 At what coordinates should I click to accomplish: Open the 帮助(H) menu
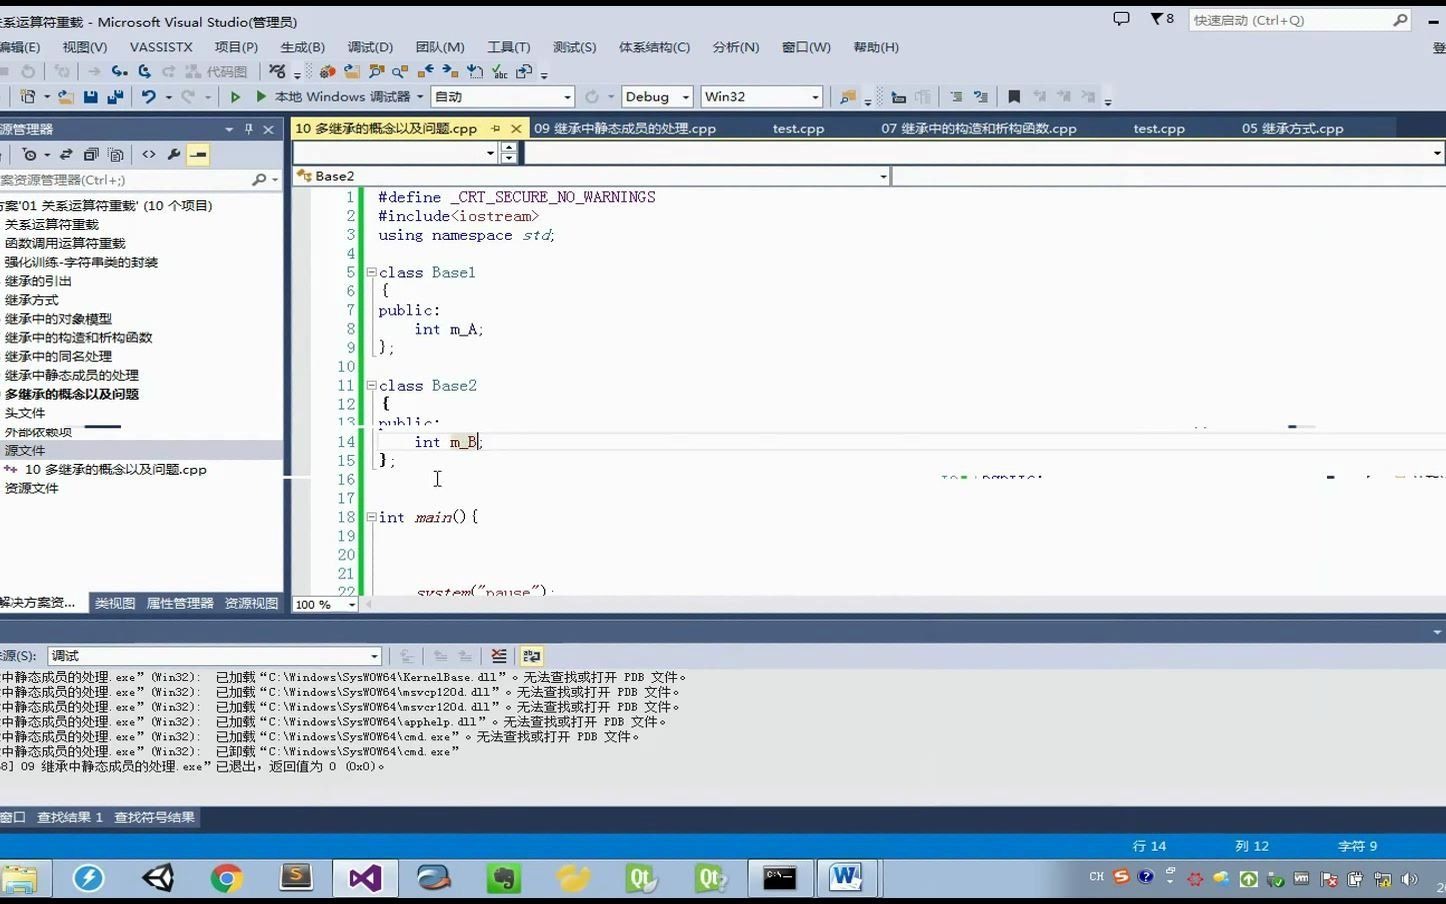pyautogui.click(x=876, y=47)
